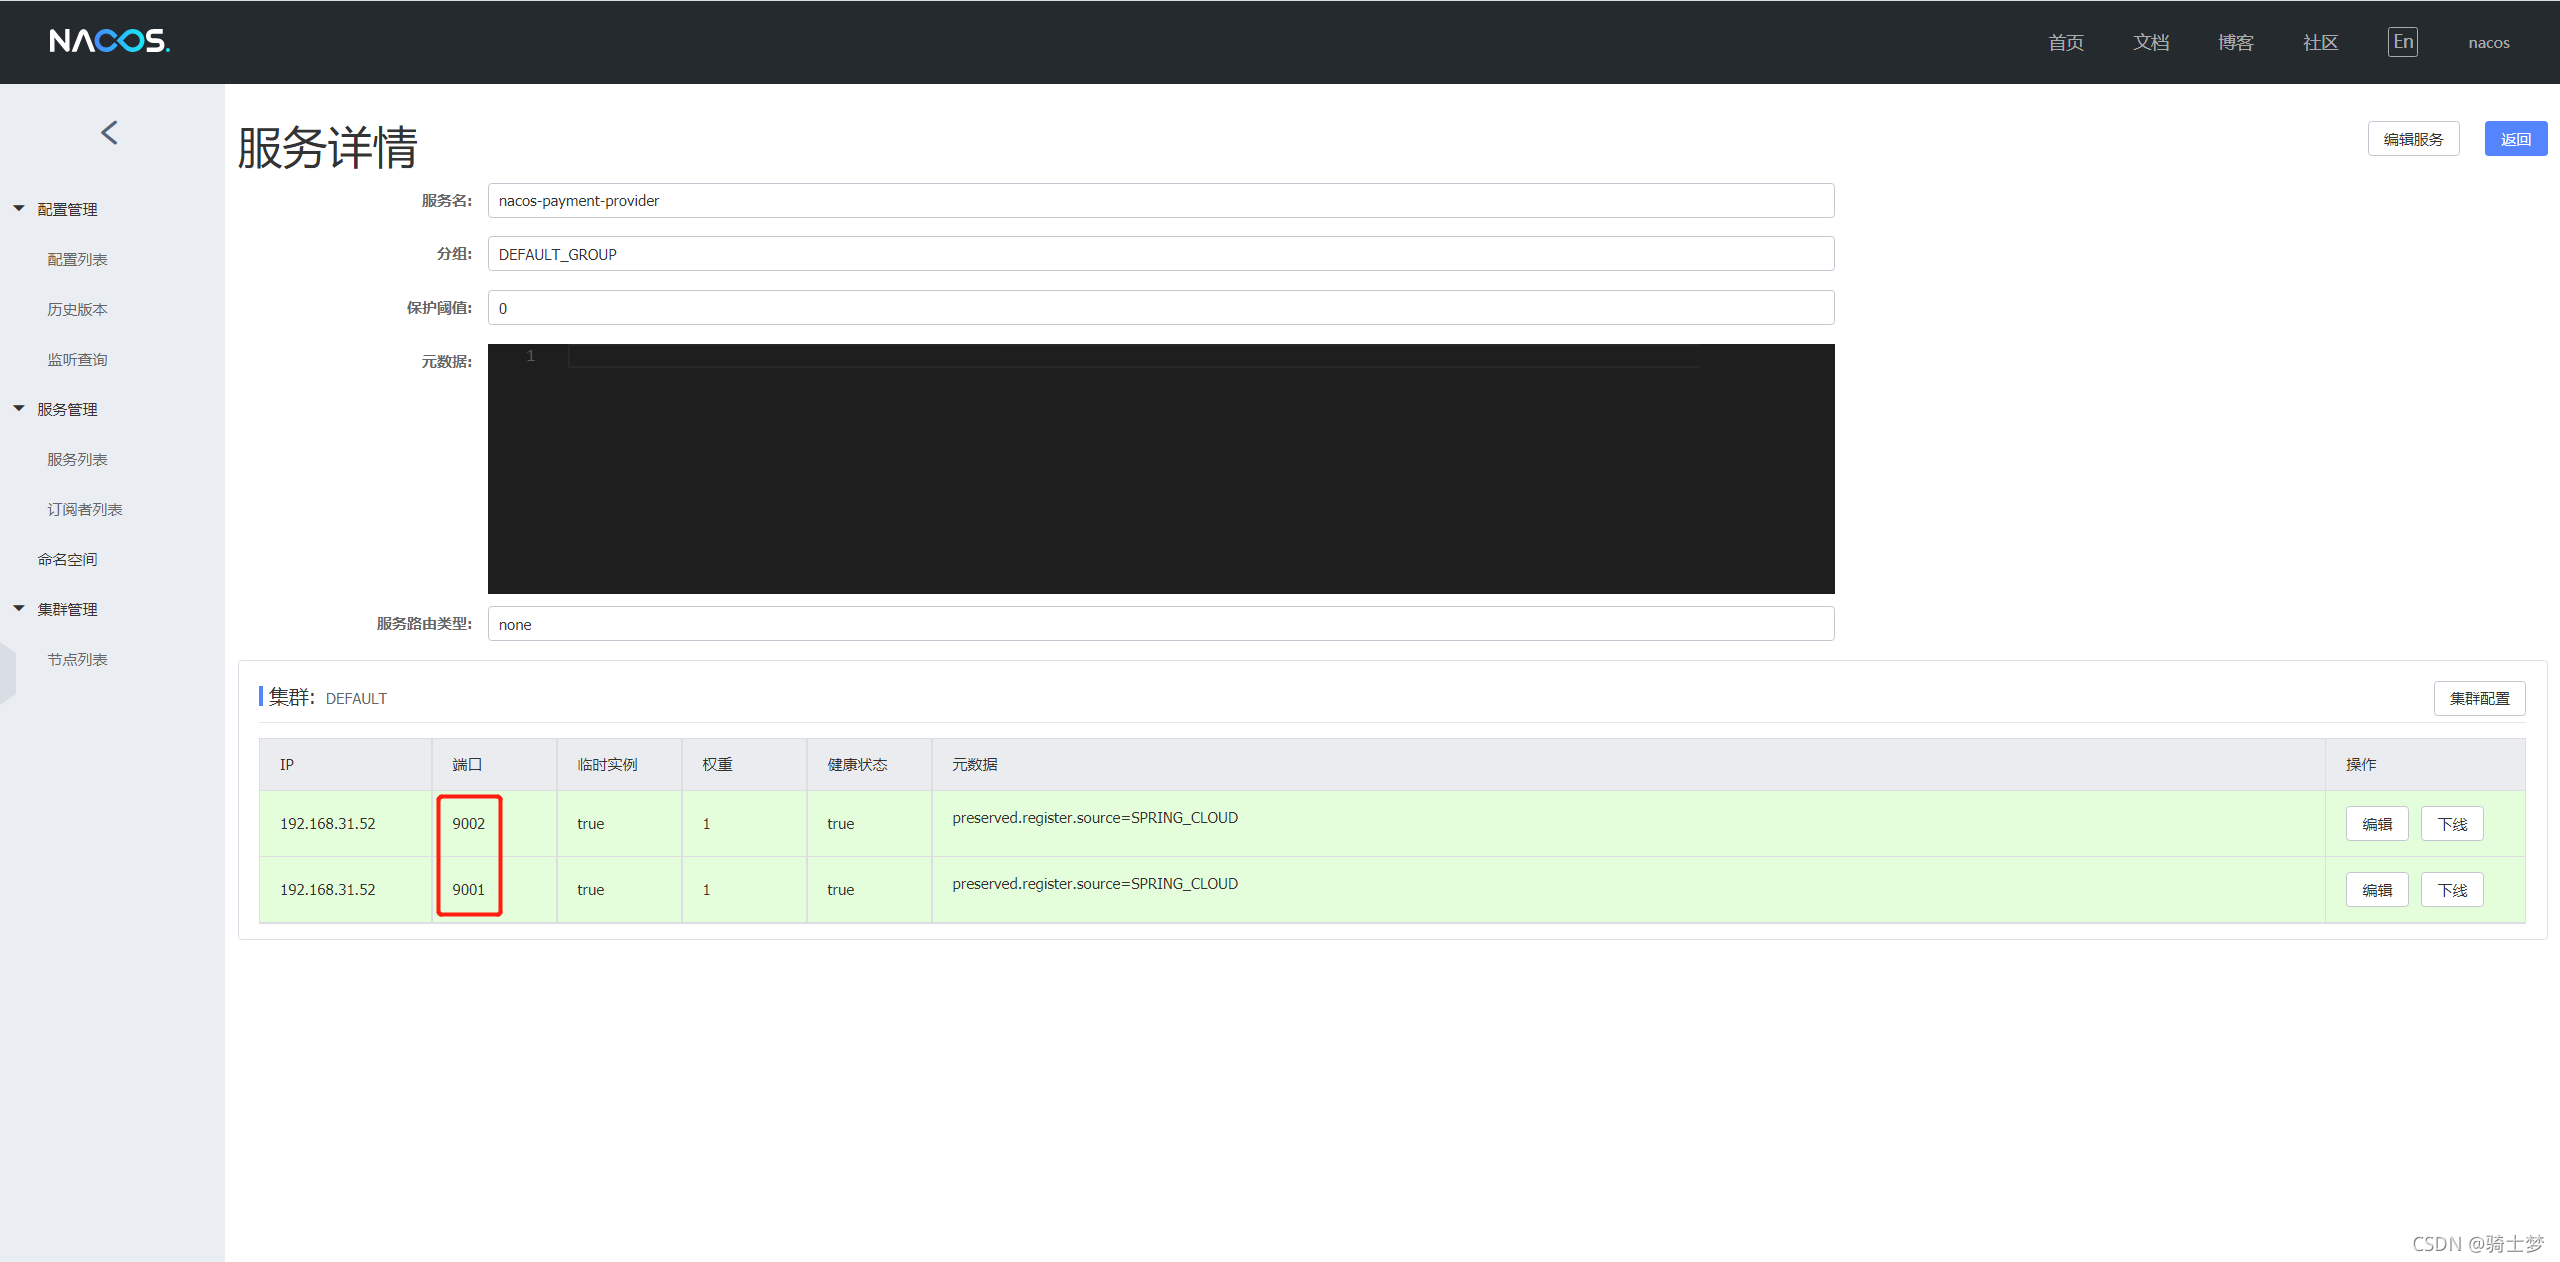Click 服务详情 page title
2560x1262 pixels.
pos(327,148)
